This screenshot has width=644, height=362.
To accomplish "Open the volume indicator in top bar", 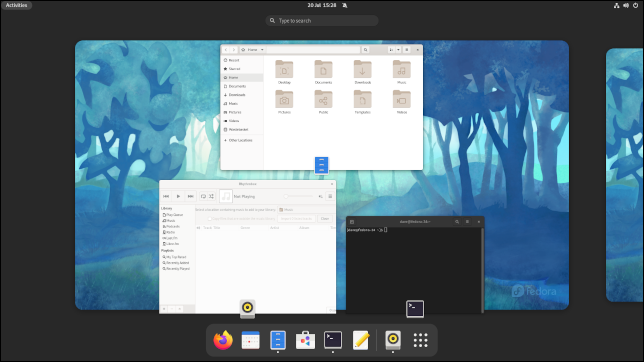I will pos(626,5).
